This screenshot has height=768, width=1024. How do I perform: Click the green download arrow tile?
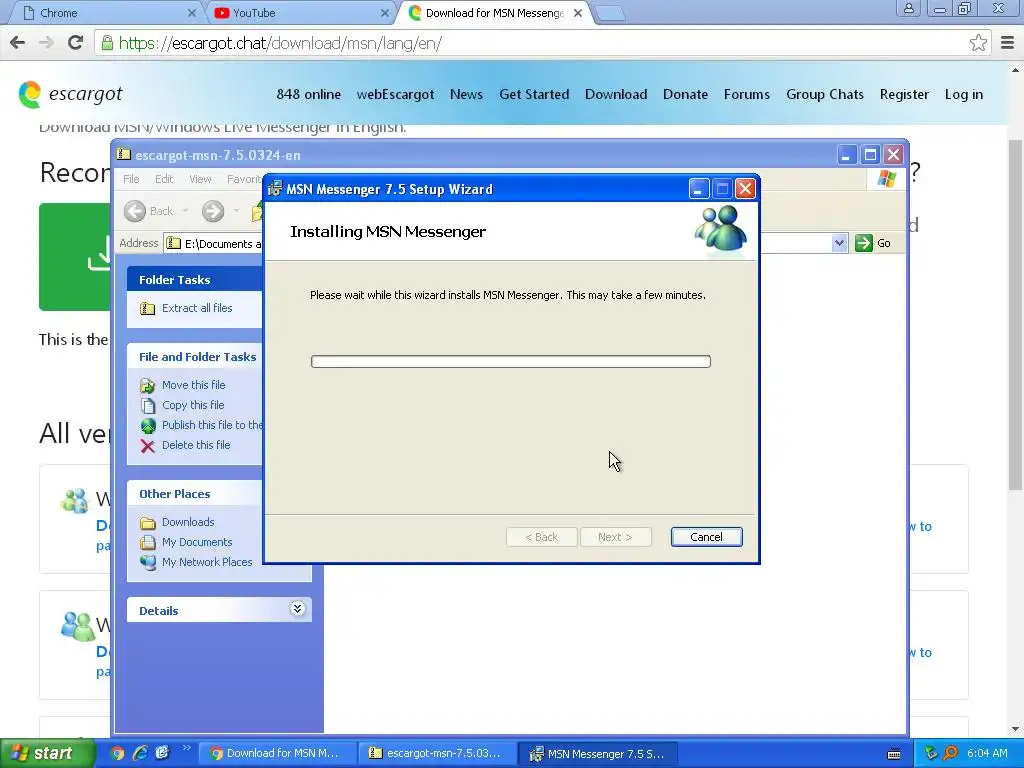[74, 257]
